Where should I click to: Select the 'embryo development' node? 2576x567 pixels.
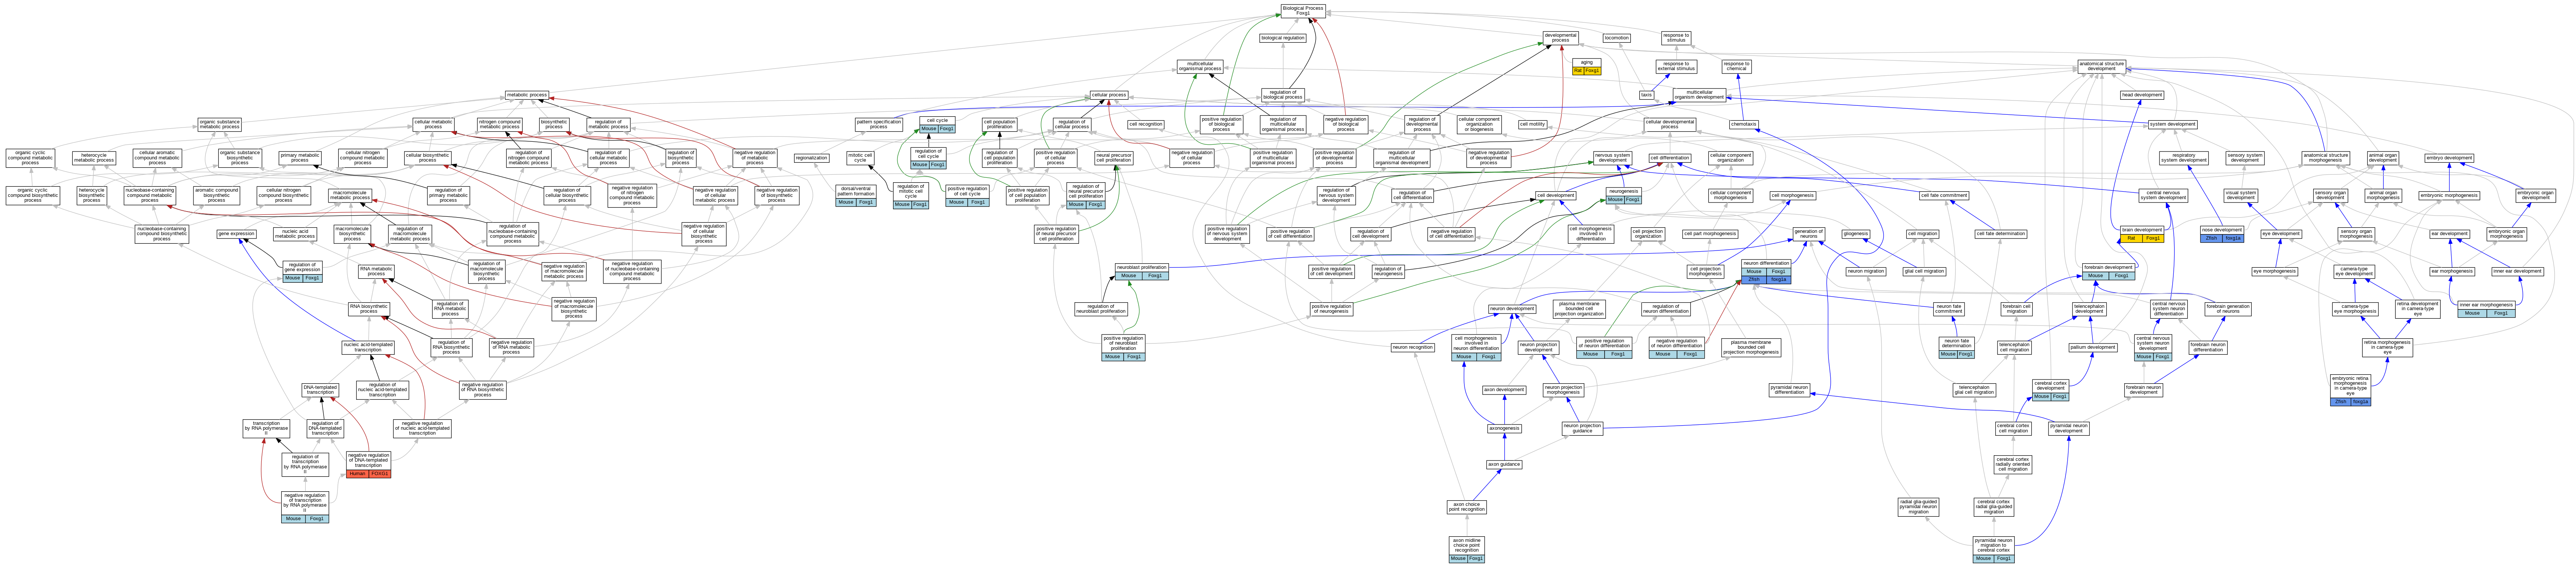tap(2449, 157)
